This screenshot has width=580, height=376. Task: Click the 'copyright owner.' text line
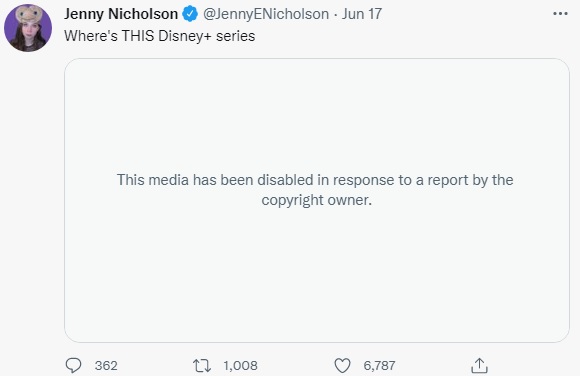point(317,200)
